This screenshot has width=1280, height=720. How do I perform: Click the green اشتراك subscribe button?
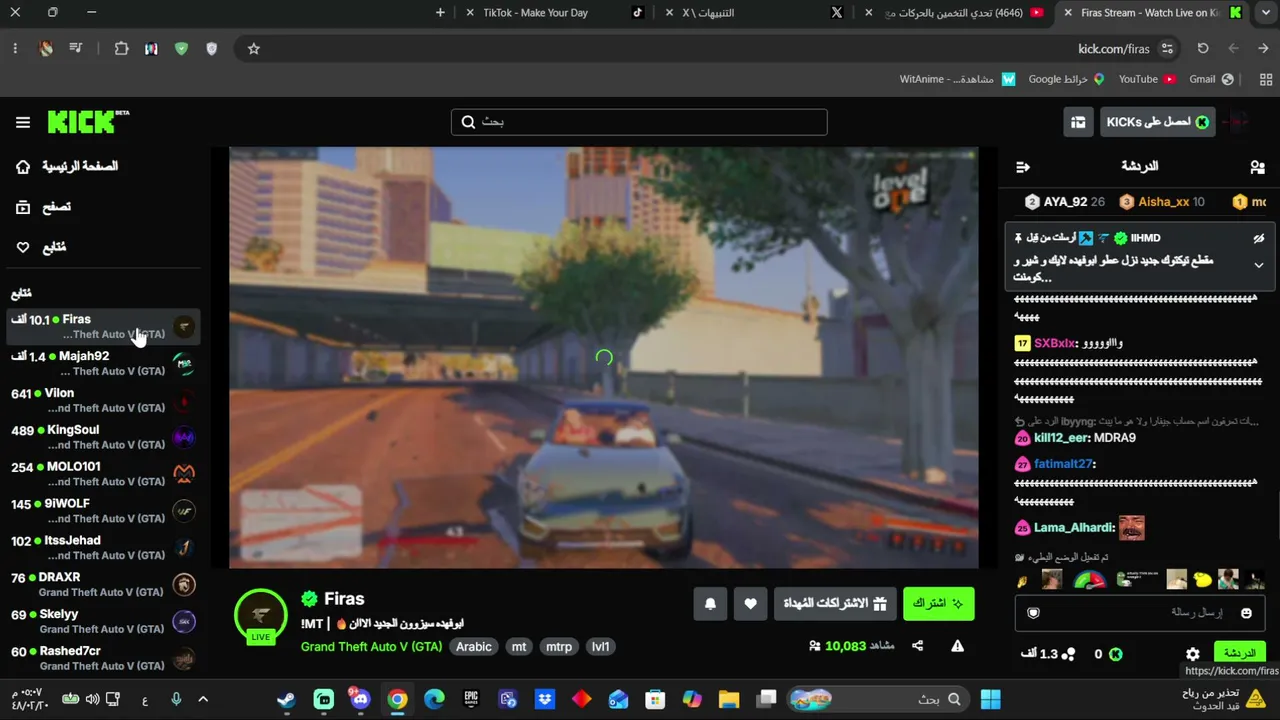pos(938,603)
